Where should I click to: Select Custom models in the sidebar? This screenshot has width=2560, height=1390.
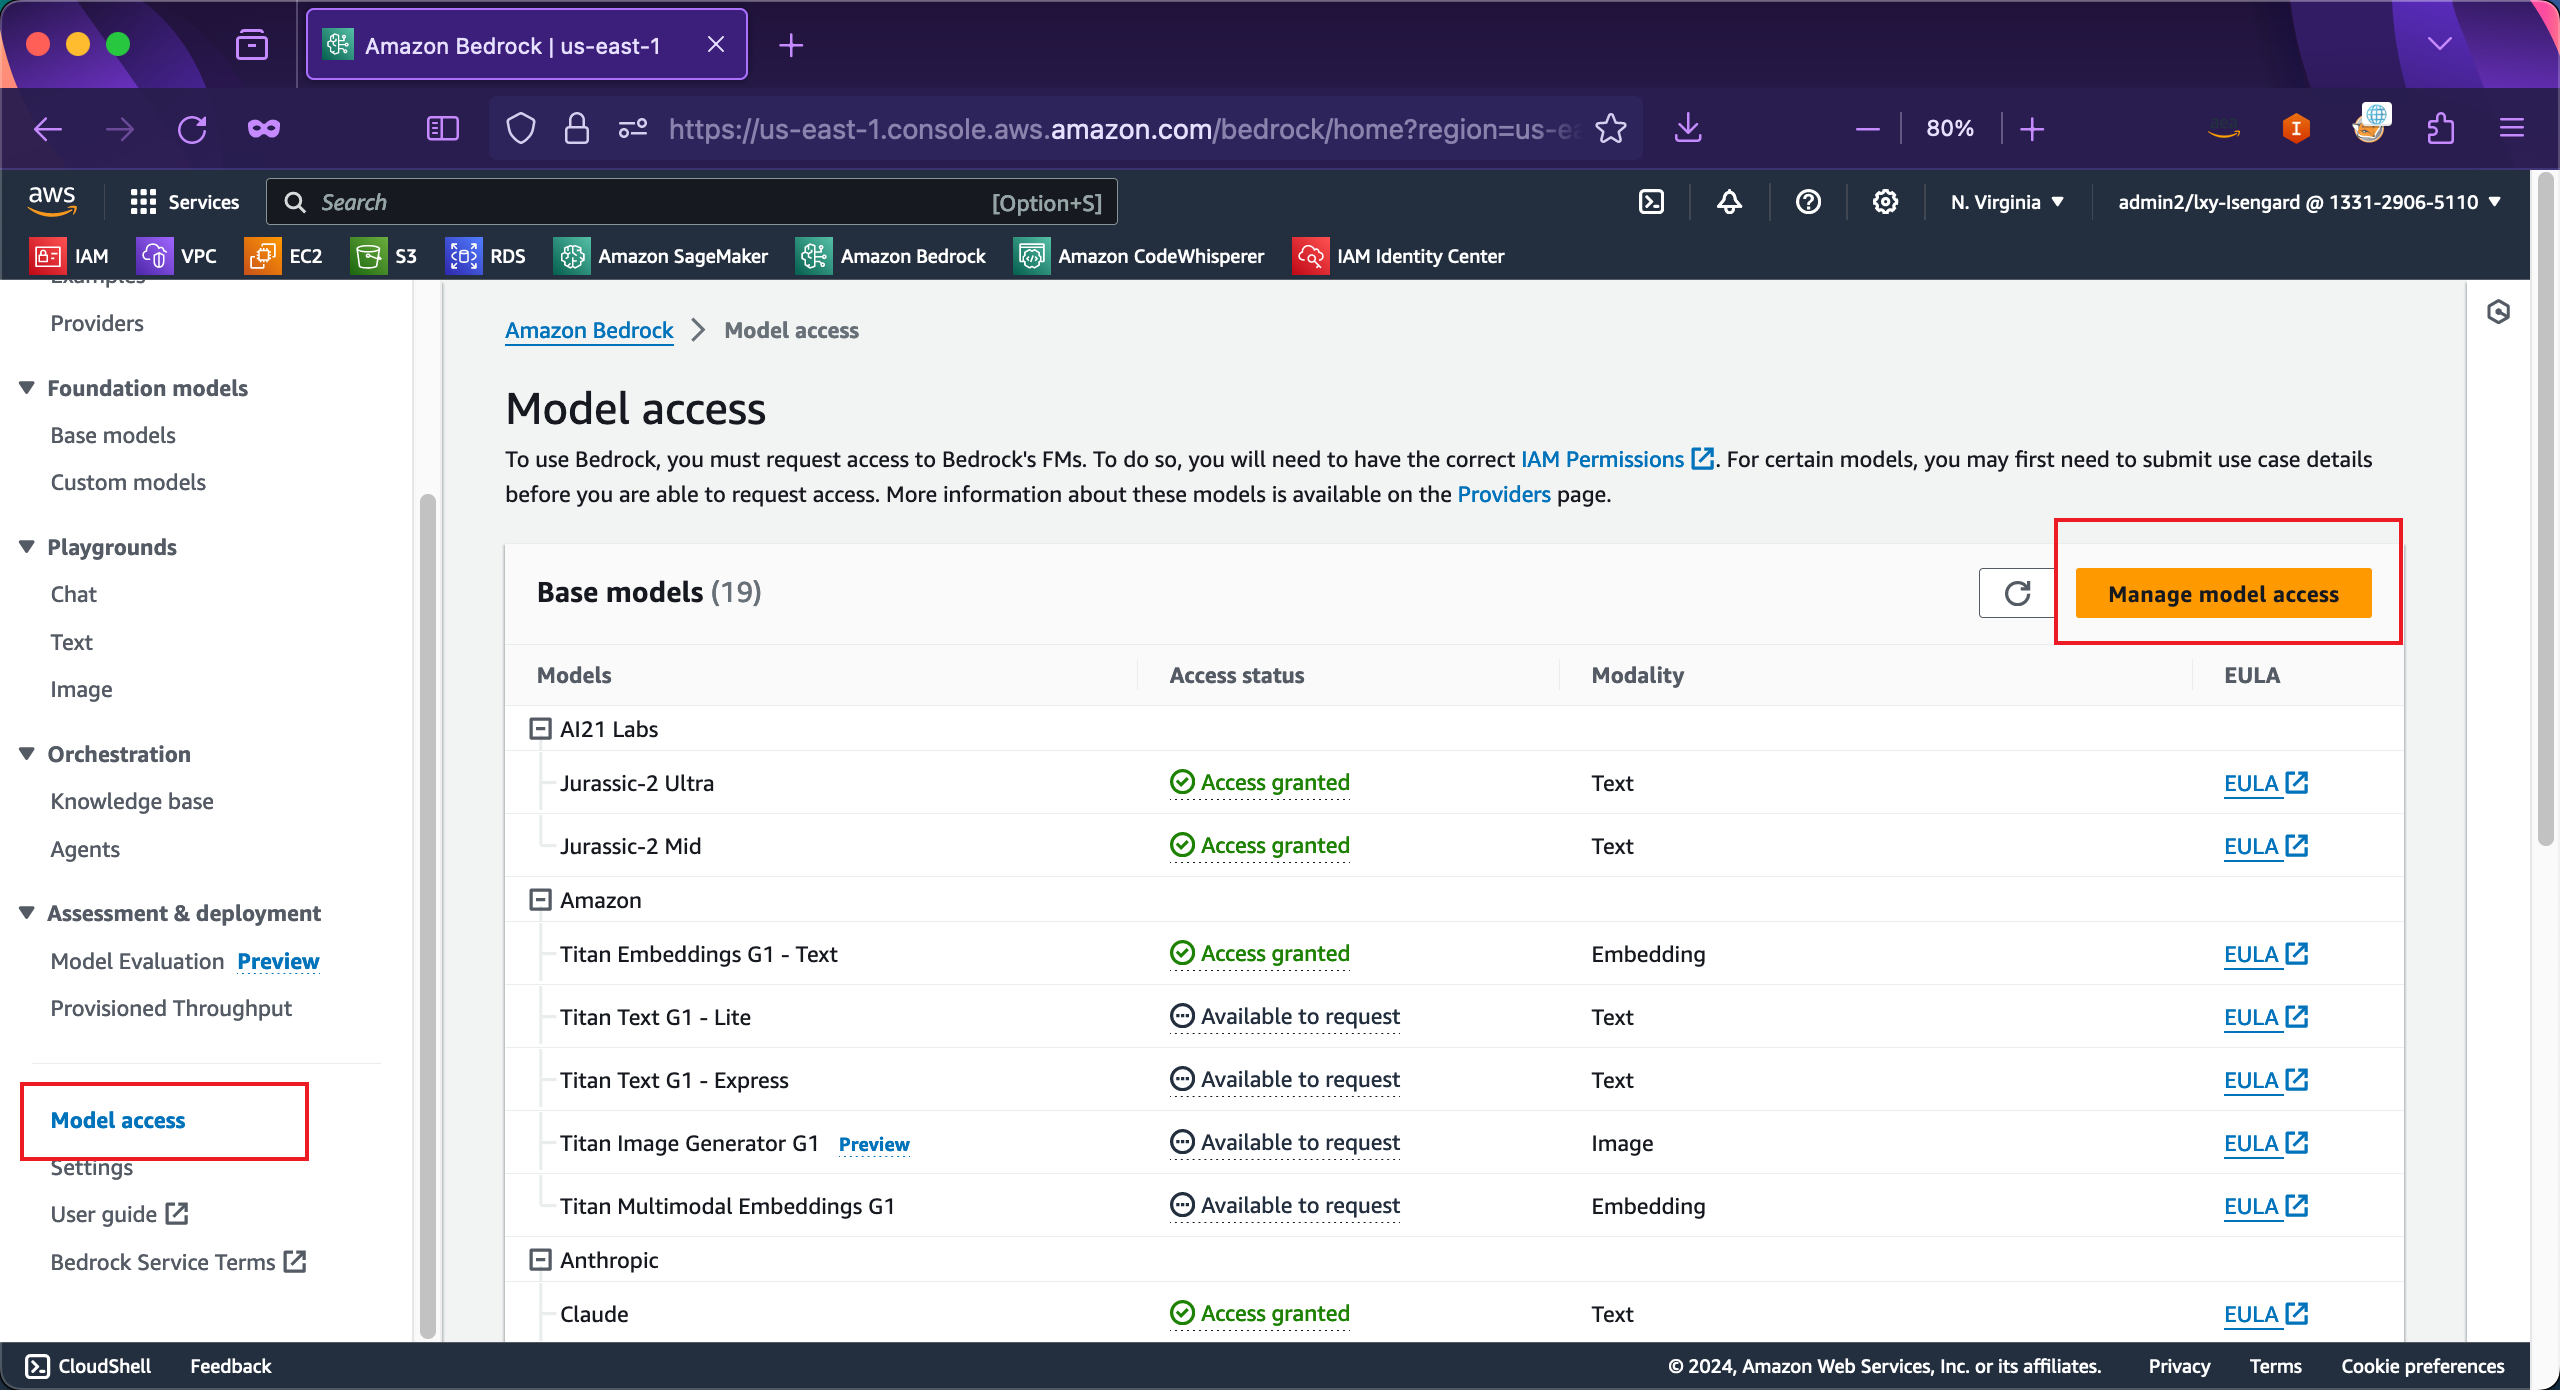coord(128,482)
